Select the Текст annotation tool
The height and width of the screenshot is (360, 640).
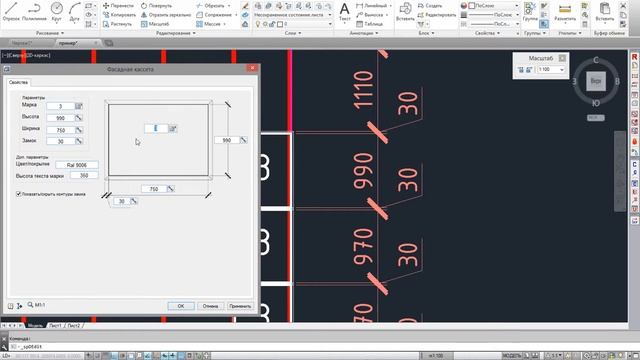tap(344, 11)
